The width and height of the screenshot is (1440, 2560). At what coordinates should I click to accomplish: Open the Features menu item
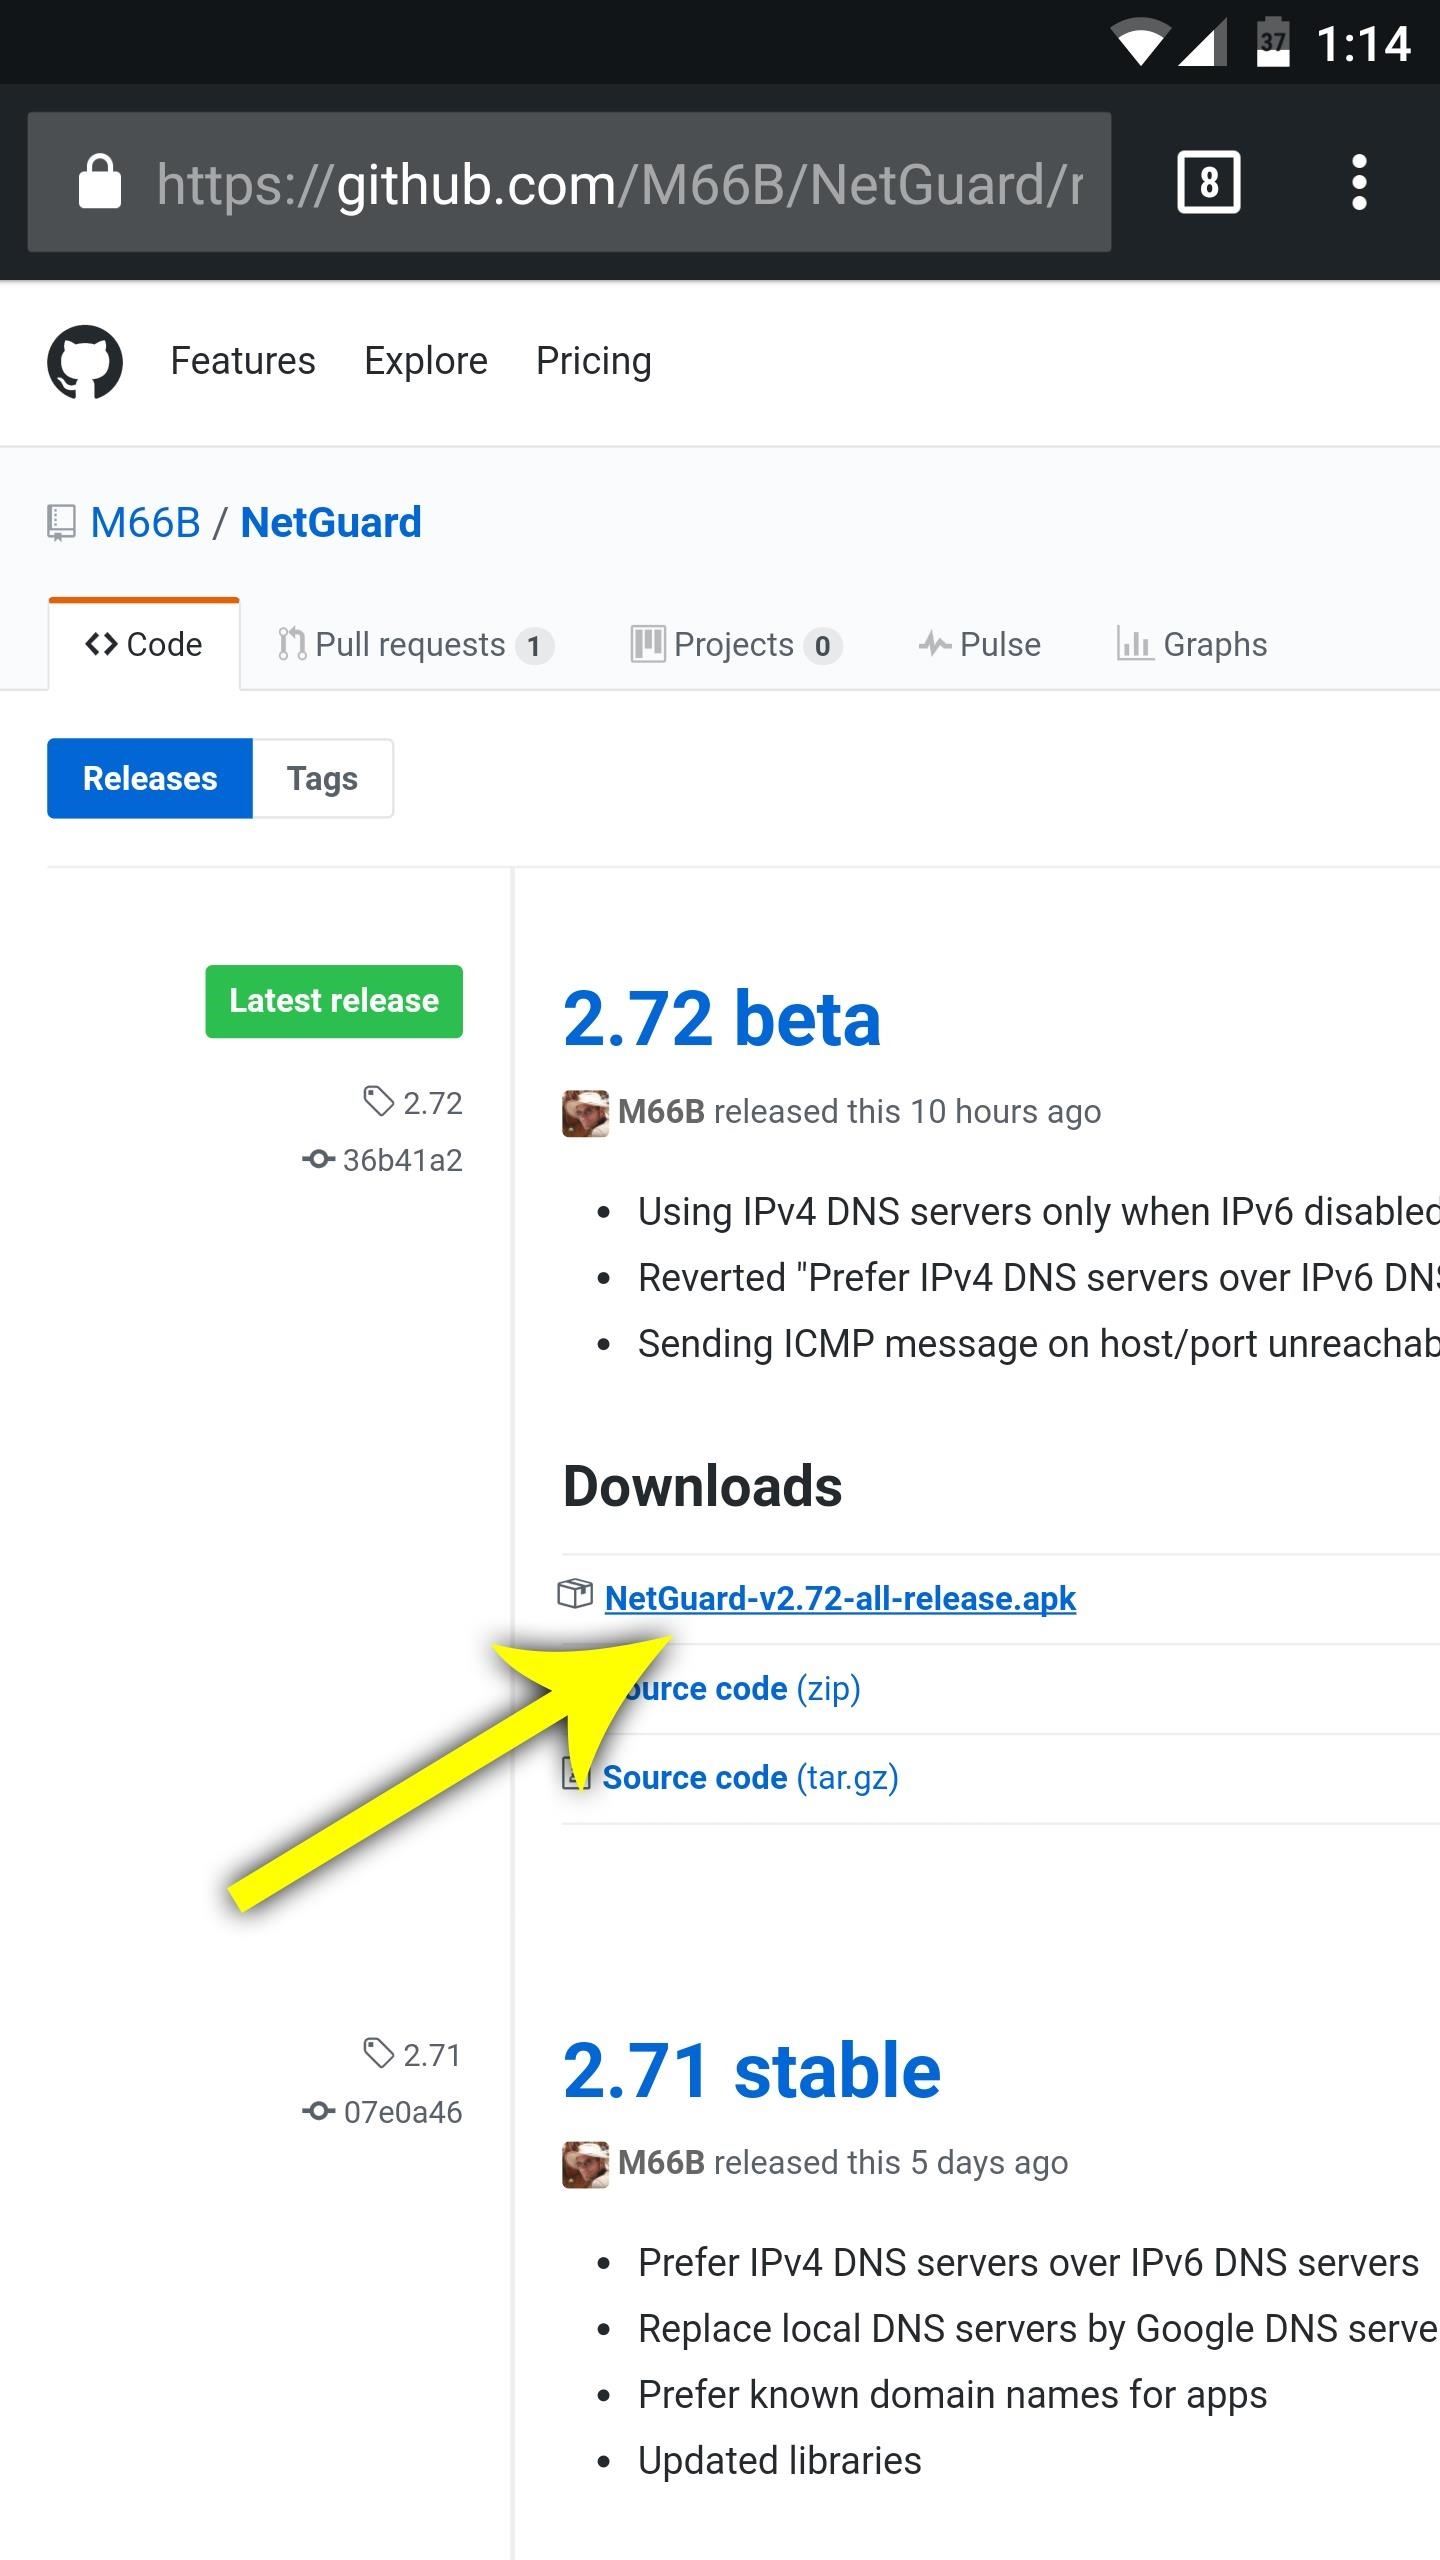(243, 361)
